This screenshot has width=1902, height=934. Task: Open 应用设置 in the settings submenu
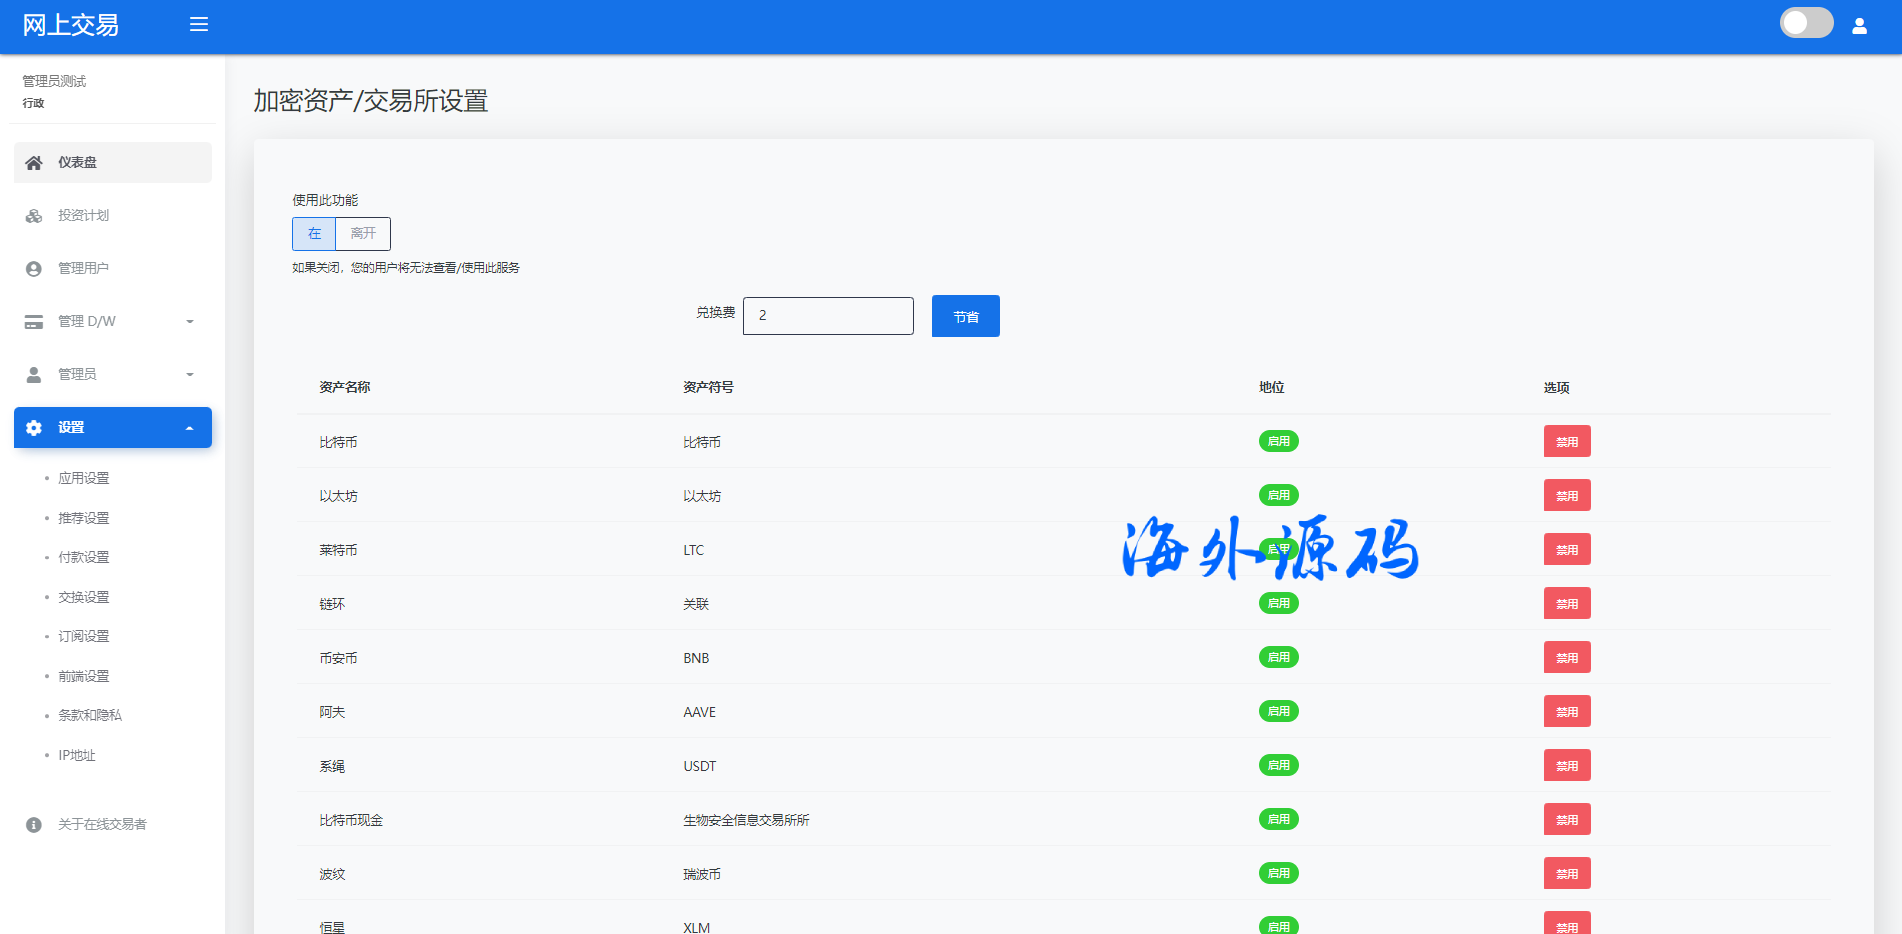pyautogui.click(x=84, y=478)
